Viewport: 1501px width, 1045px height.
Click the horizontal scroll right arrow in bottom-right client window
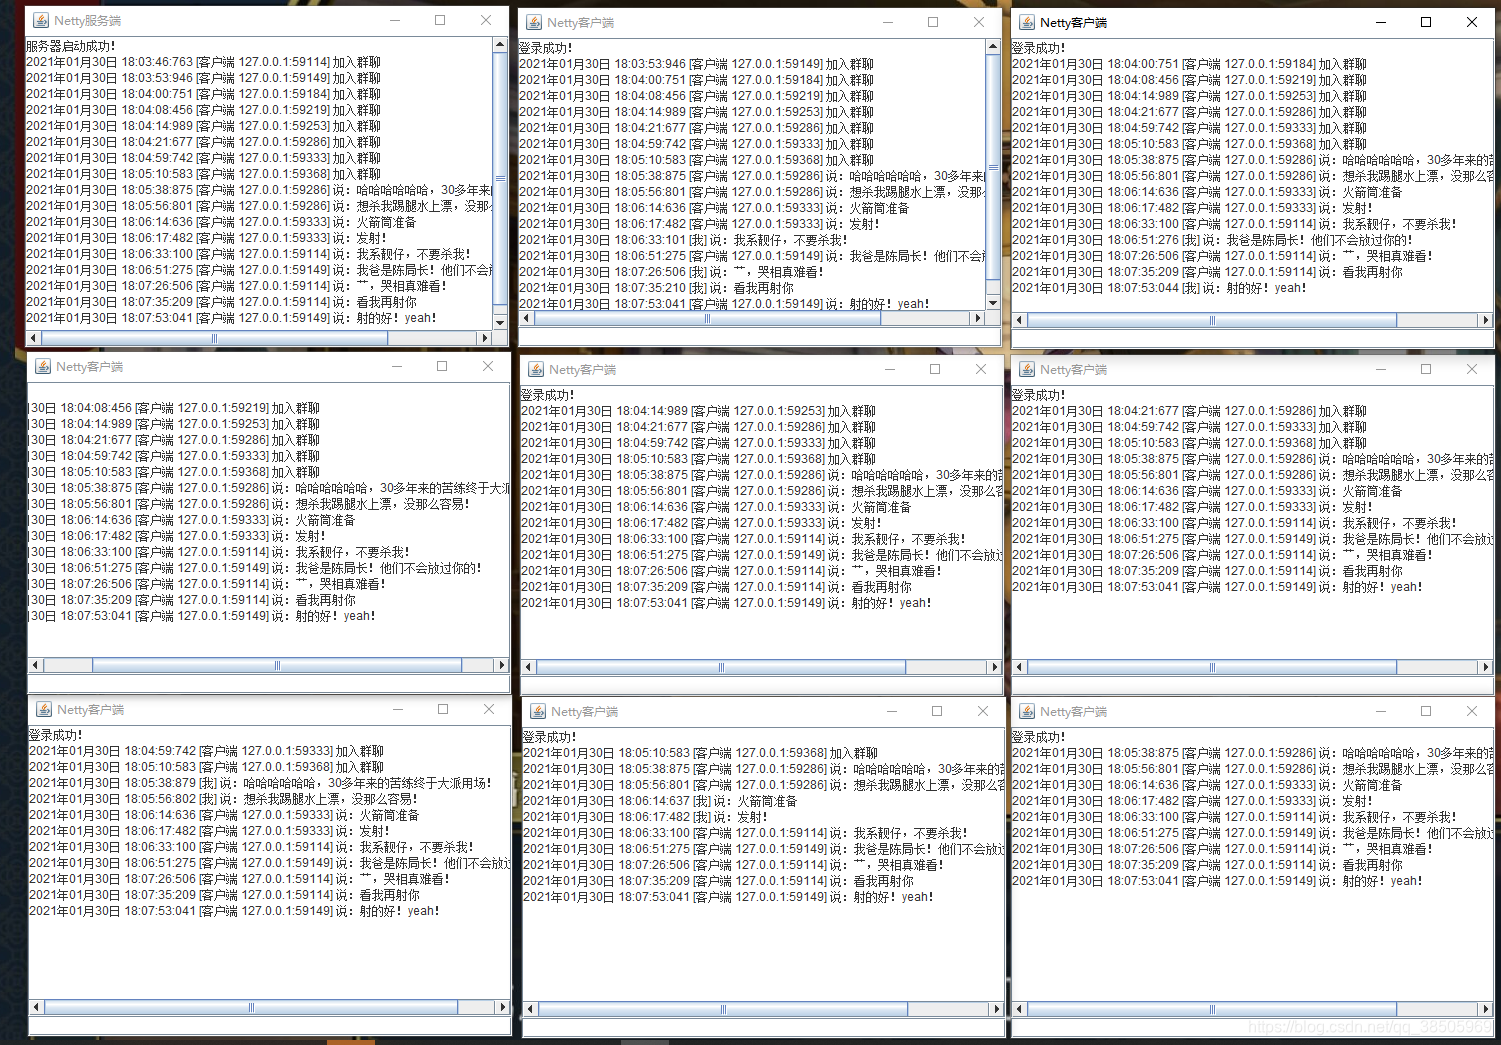(x=1485, y=1009)
